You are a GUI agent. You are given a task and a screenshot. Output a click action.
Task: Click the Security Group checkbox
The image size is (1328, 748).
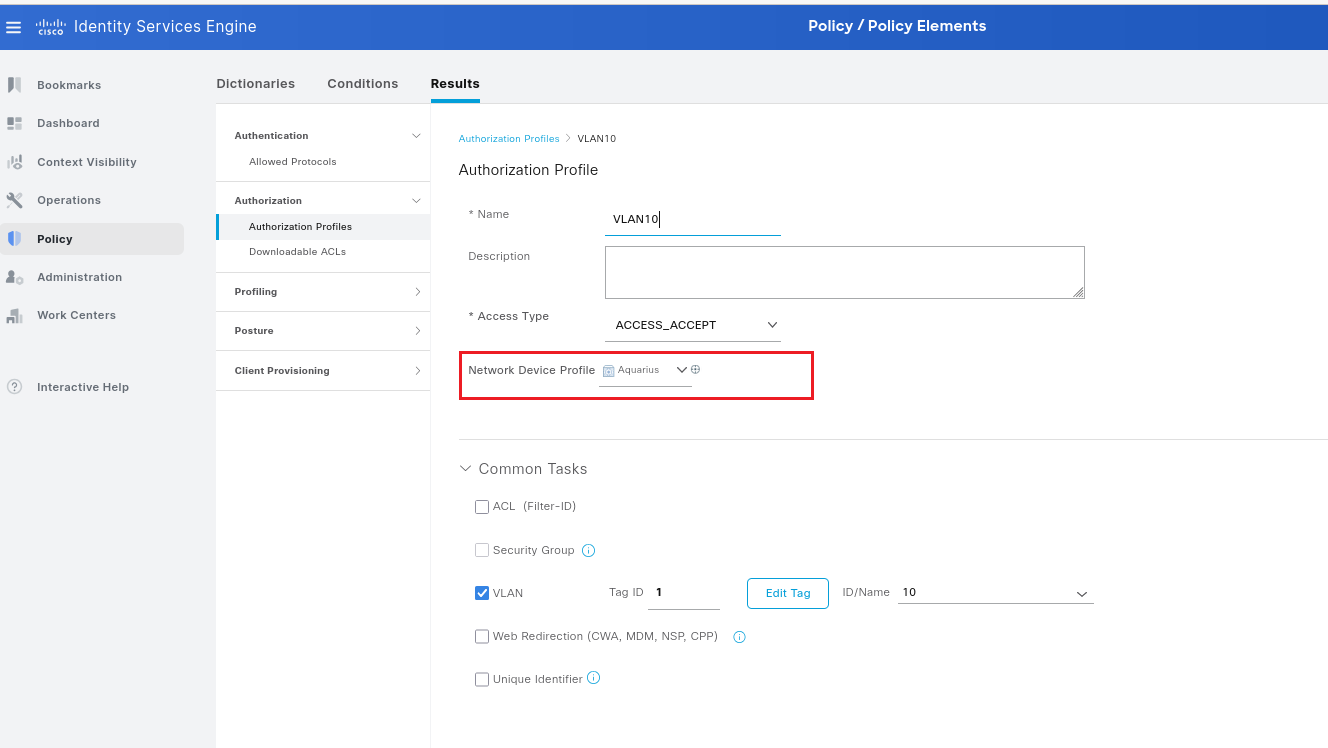click(x=482, y=550)
